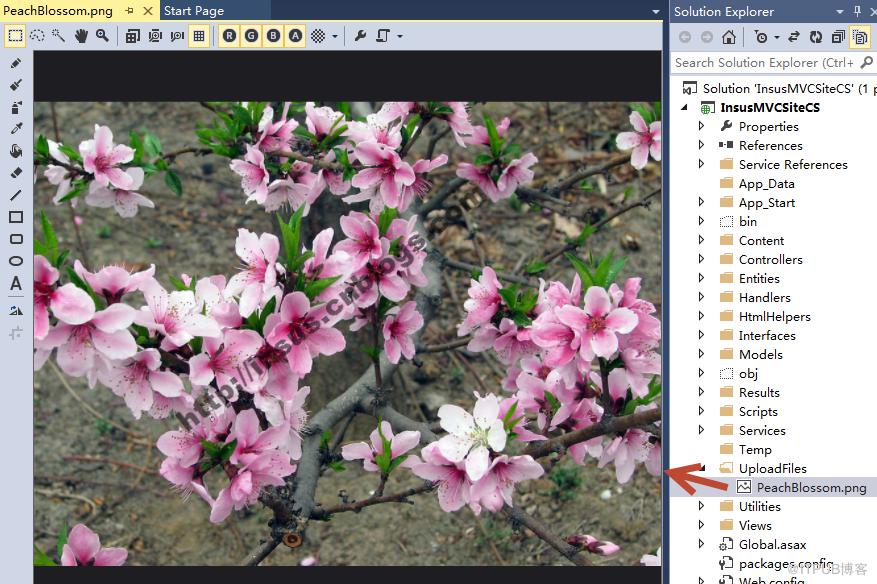877x584 pixels.
Task: Expand the Properties node
Action: pyautogui.click(x=701, y=126)
